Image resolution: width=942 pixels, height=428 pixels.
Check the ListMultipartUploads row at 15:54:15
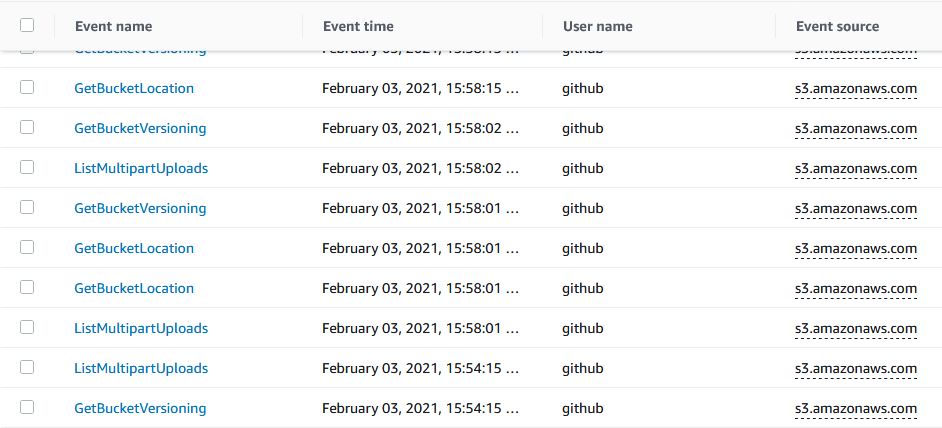click(x=27, y=367)
